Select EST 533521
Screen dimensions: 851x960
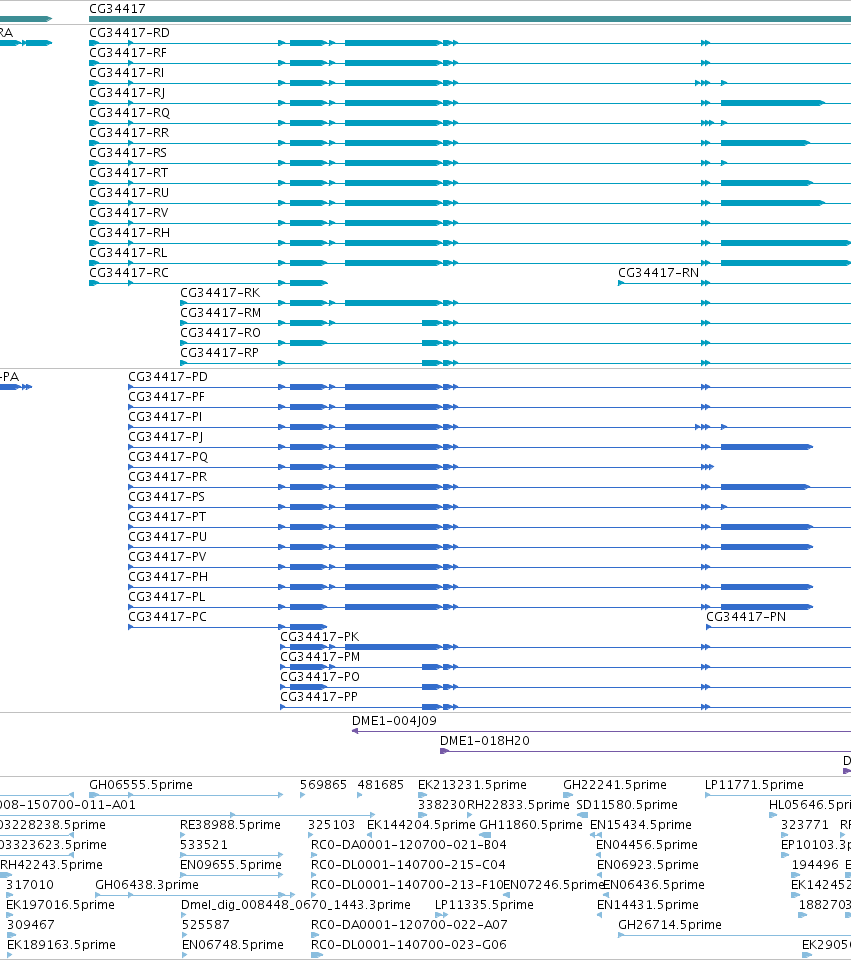click(204, 845)
